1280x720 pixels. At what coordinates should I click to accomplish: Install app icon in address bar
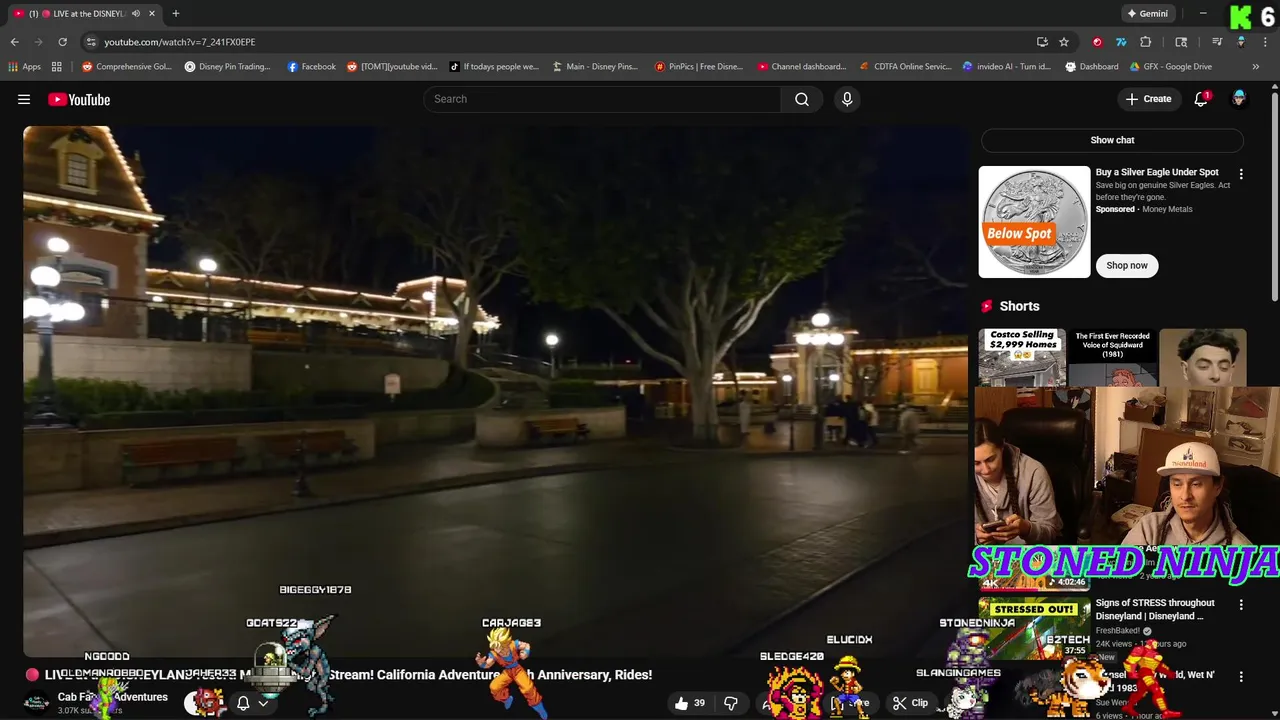tap(1042, 42)
